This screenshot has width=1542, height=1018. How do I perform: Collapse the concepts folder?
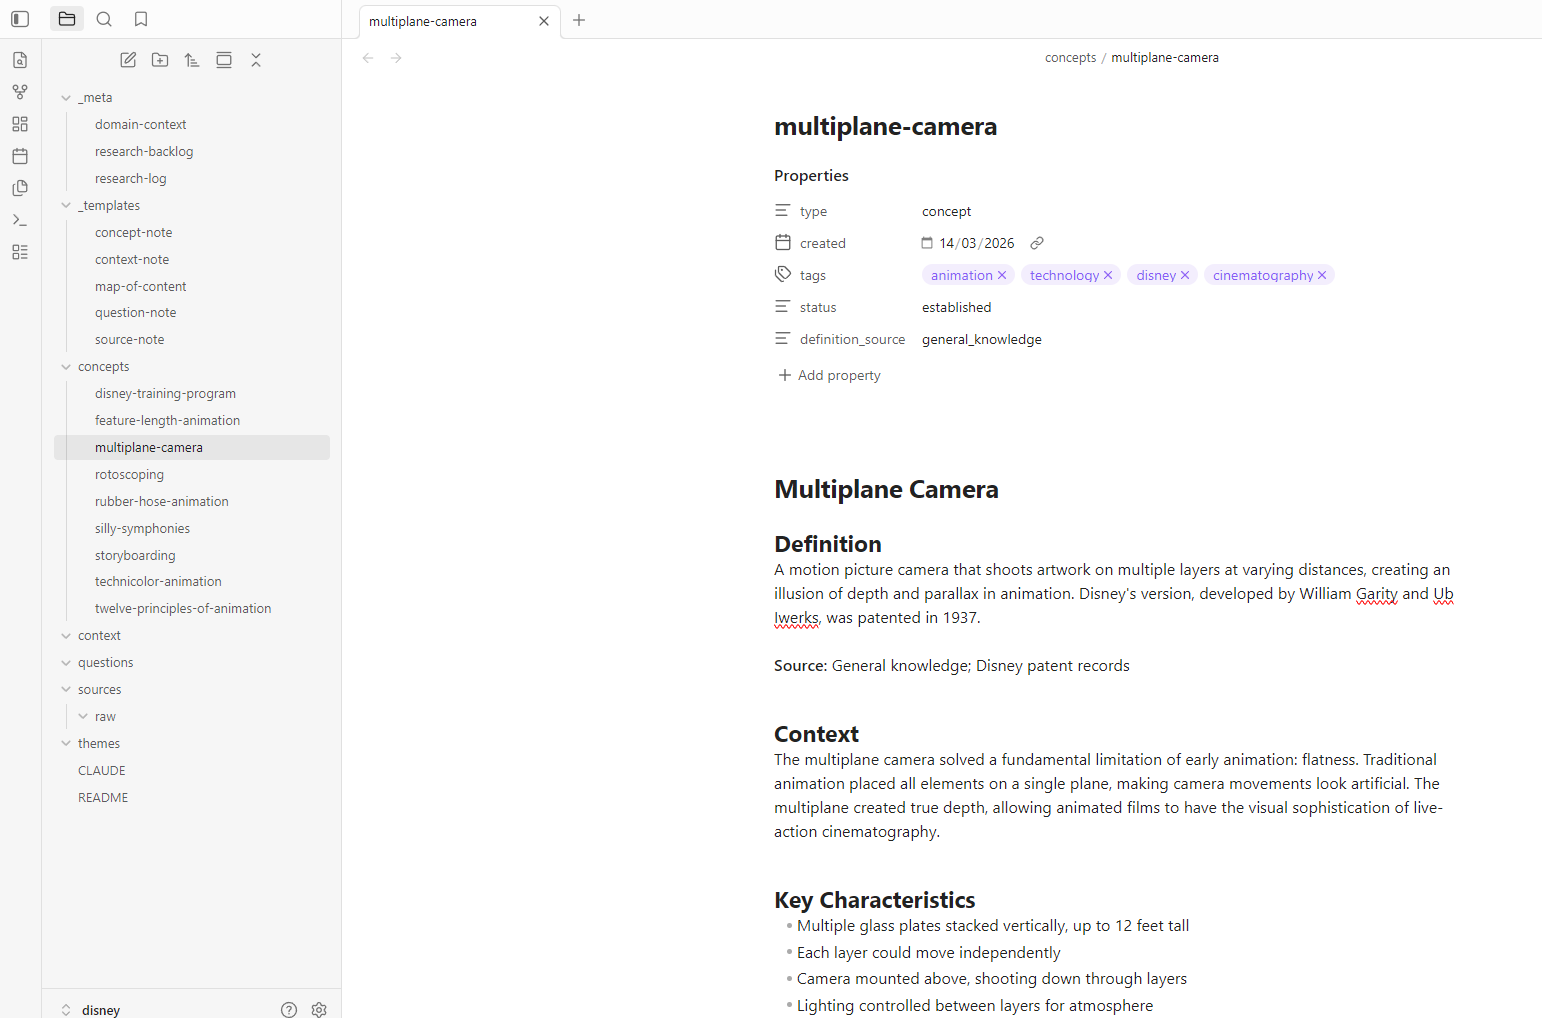pos(64,366)
